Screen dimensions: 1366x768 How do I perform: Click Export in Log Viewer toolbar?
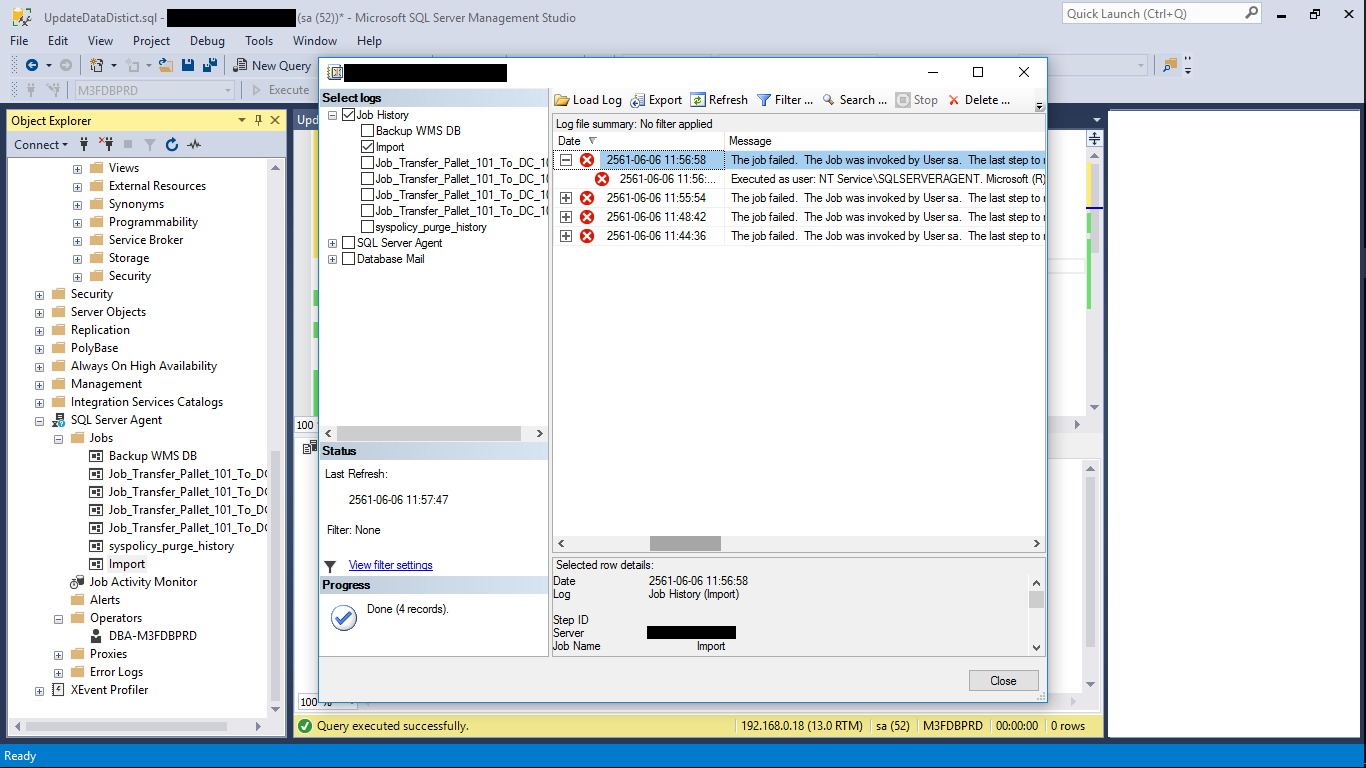click(x=656, y=100)
